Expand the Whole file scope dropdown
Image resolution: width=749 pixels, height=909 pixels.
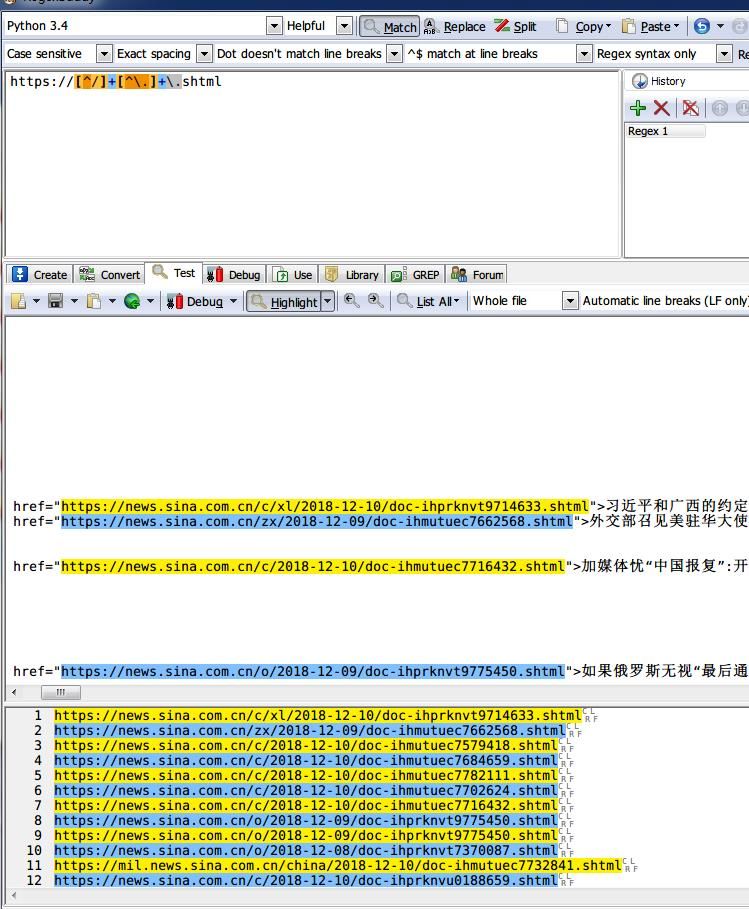(570, 301)
